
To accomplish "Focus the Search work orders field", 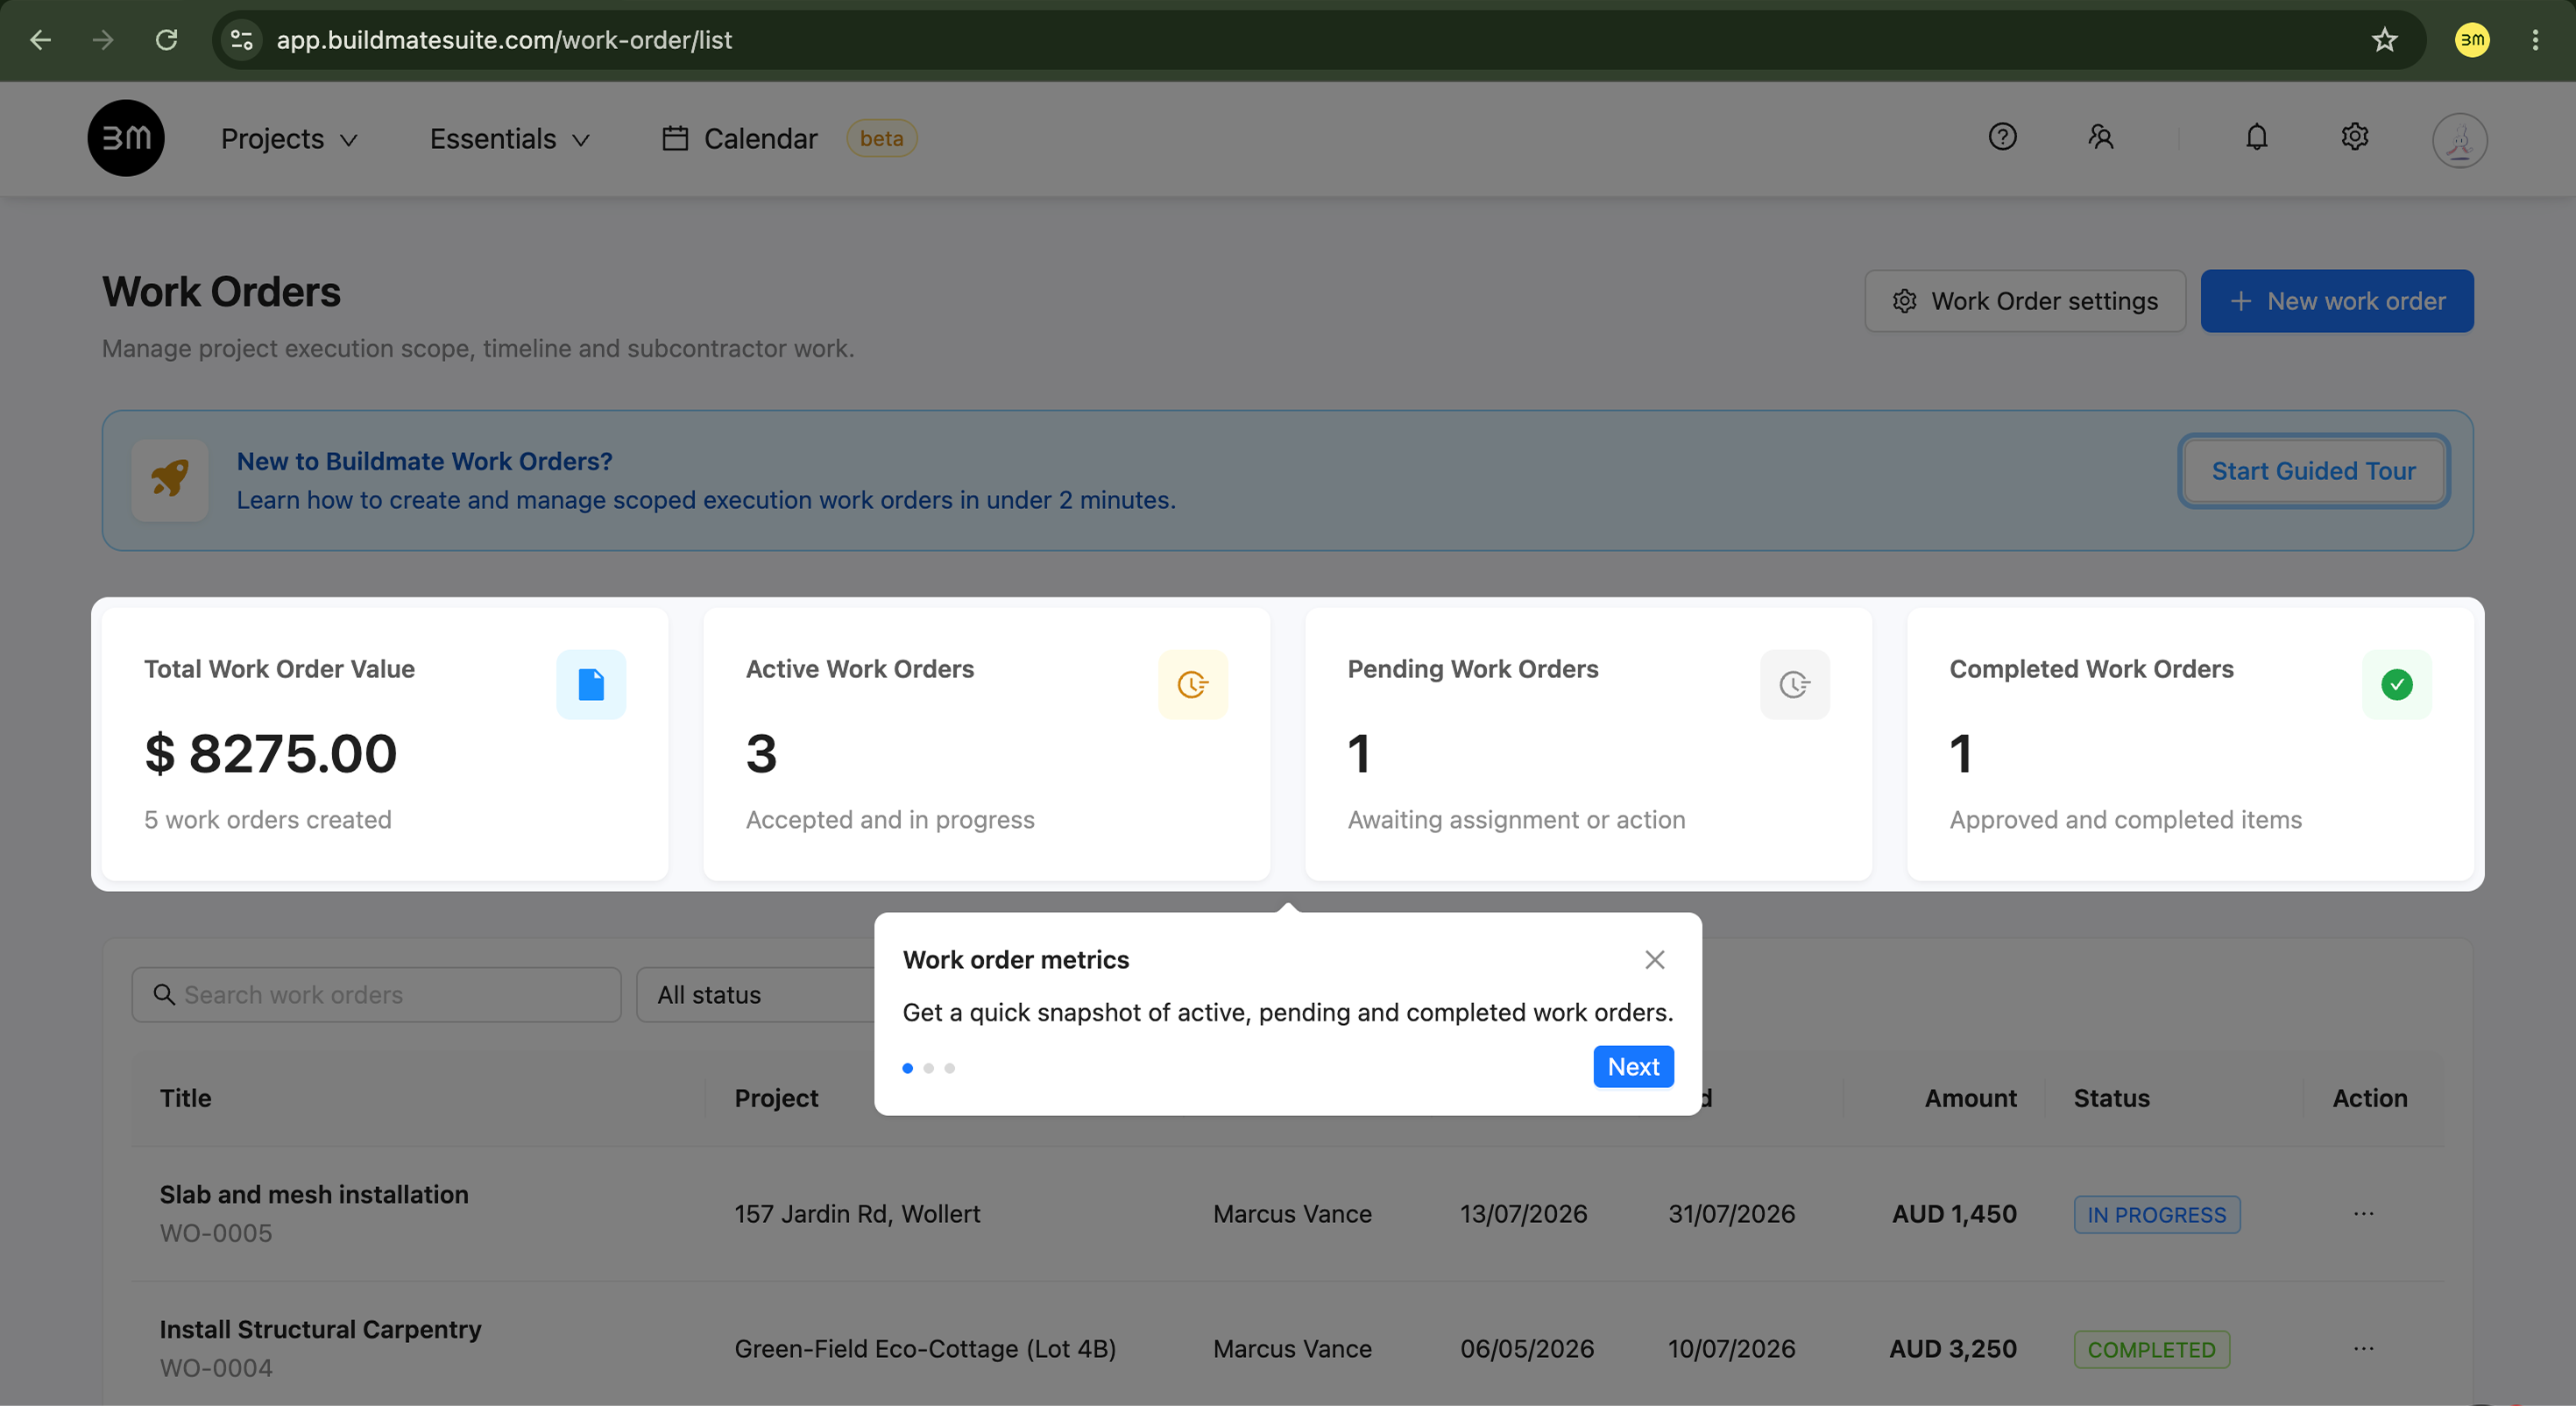I will pyautogui.click(x=376, y=995).
